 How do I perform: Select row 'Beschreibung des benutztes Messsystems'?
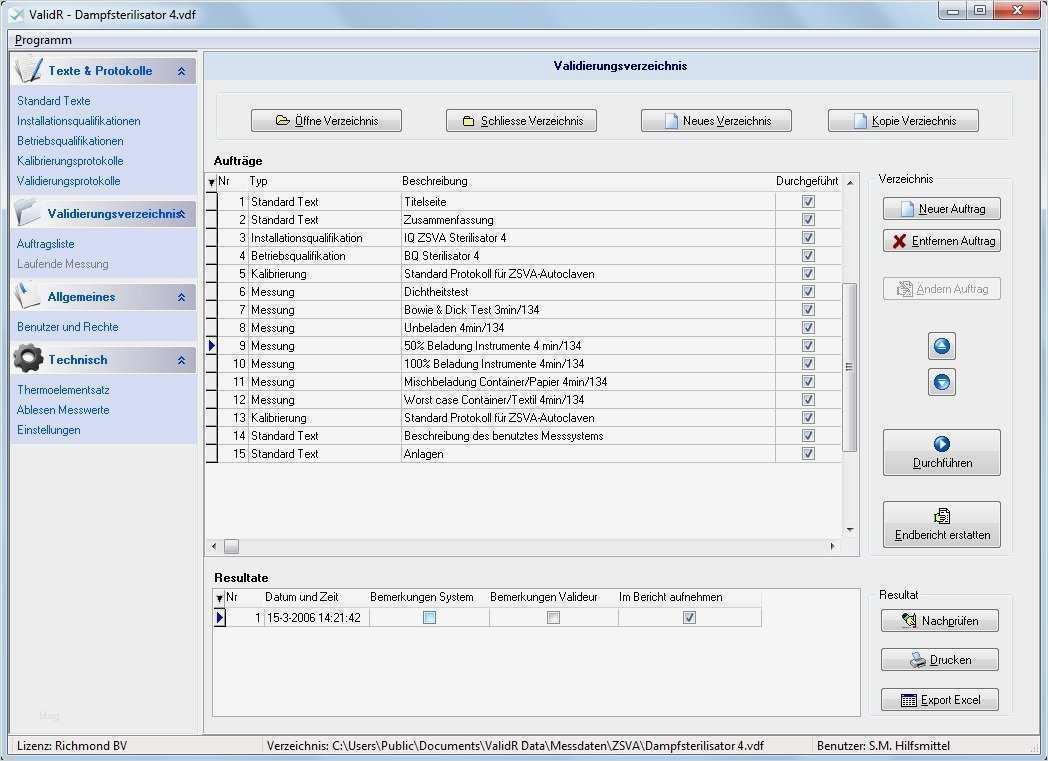click(x=523, y=436)
